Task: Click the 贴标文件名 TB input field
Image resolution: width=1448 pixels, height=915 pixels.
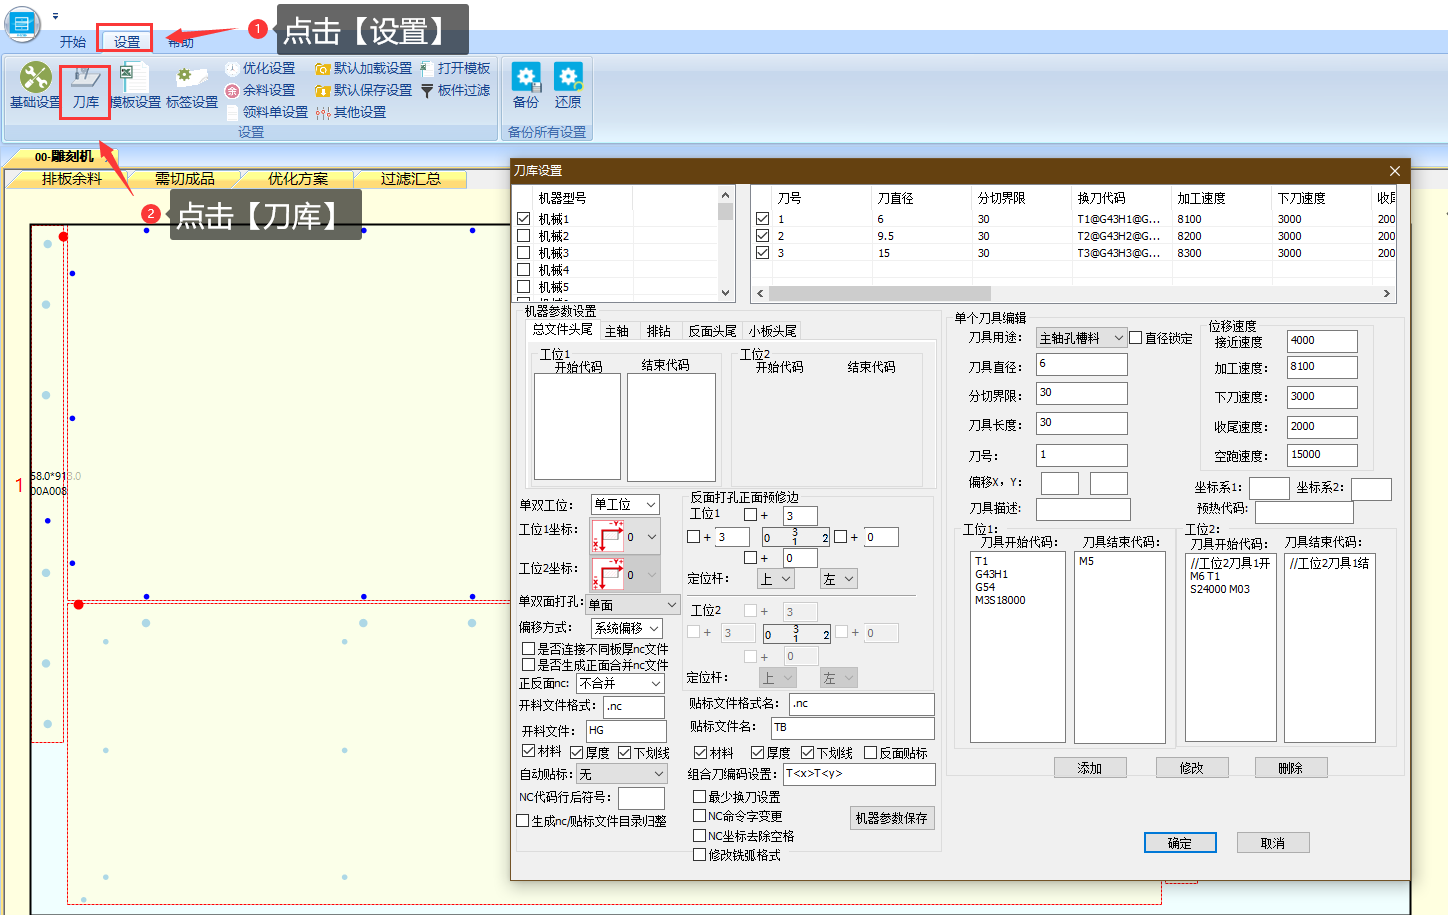Action: (852, 728)
